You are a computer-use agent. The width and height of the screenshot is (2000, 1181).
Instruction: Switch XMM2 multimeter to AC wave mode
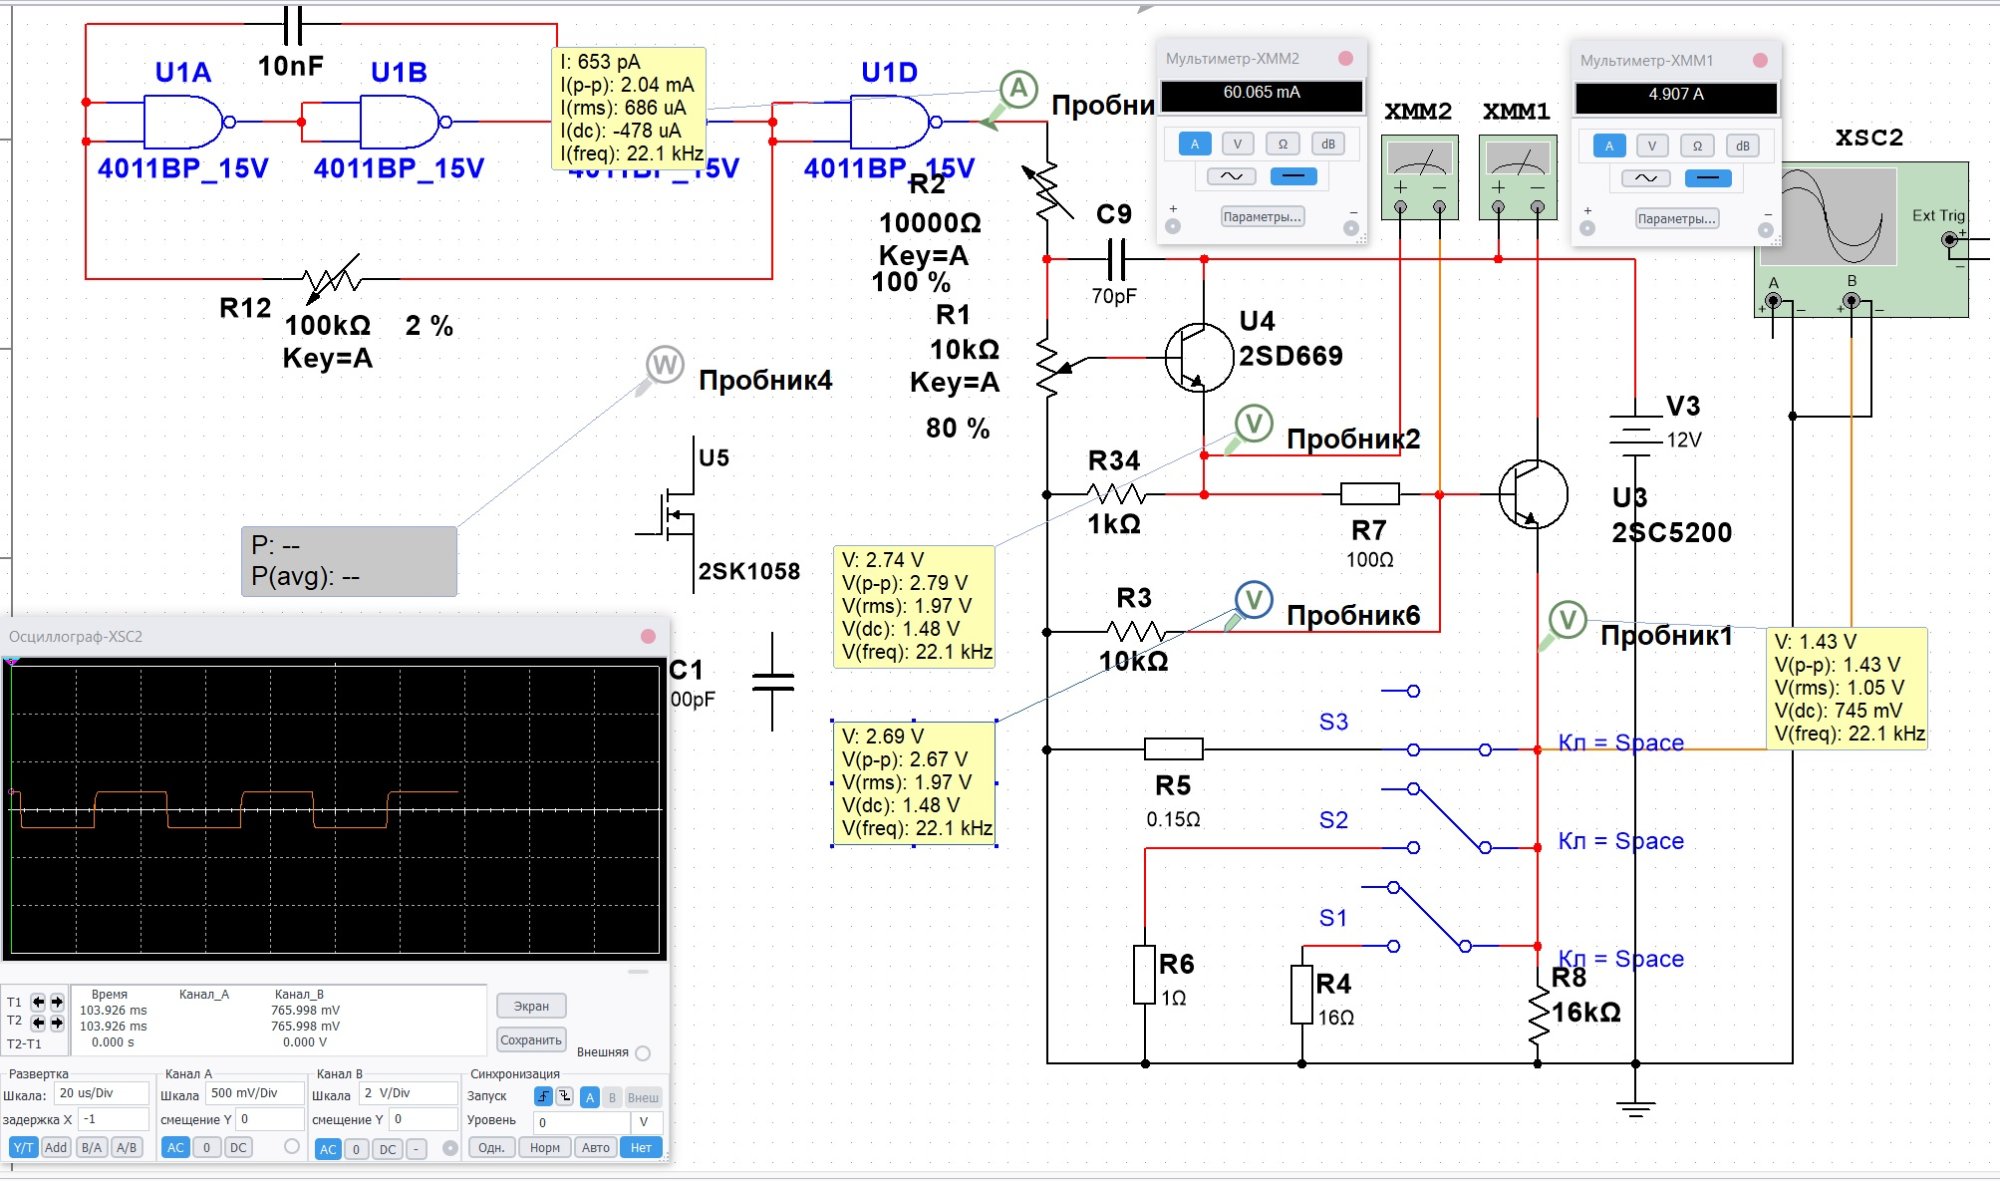(1231, 177)
